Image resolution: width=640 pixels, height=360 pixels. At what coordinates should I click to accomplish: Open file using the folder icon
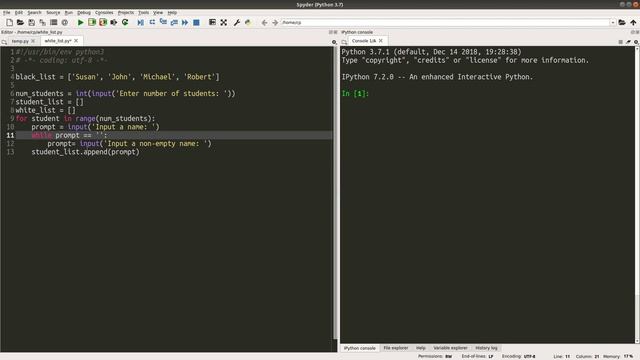pyautogui.click(x=20, y=22)
